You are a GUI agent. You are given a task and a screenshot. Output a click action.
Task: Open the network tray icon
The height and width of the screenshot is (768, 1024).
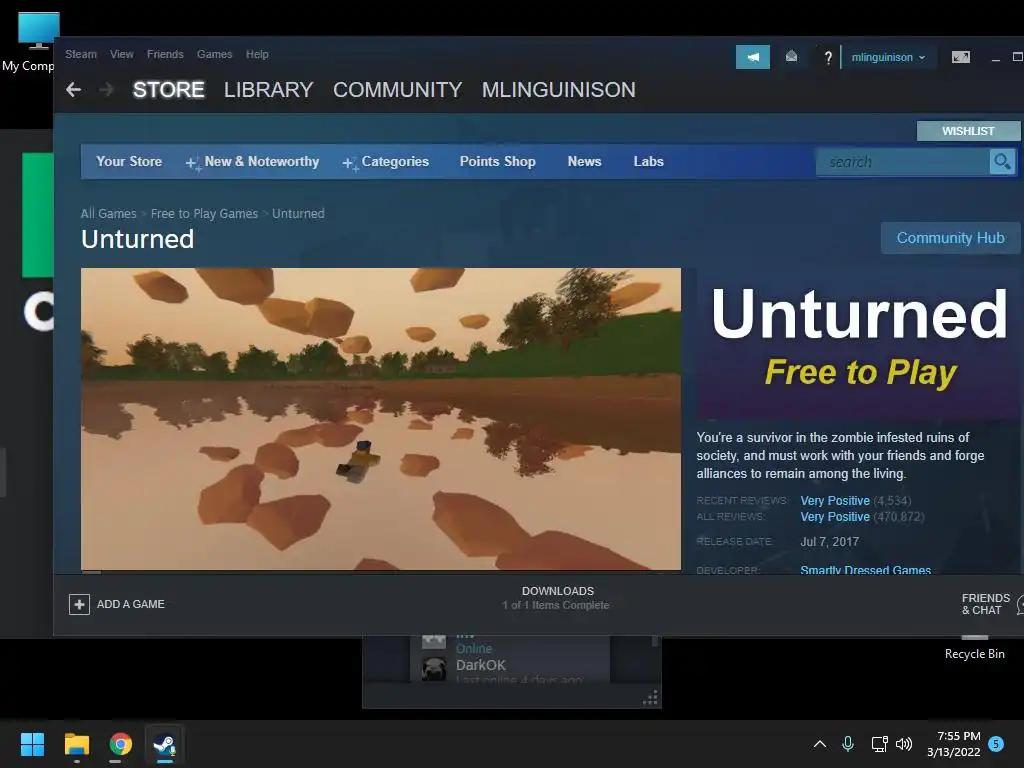(879, 744)
